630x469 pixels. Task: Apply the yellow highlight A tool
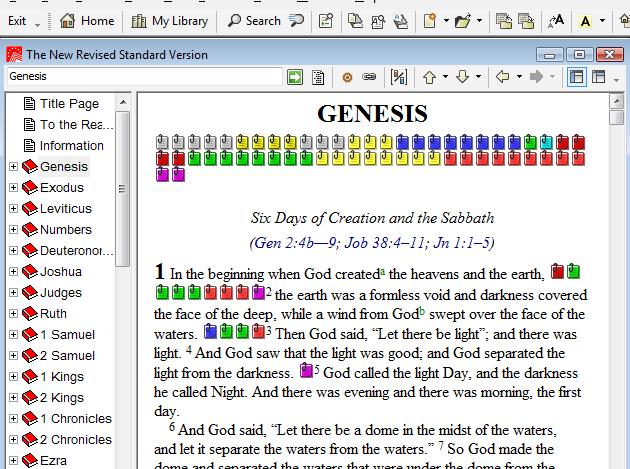pyautogui.click(x=585, y=20)
